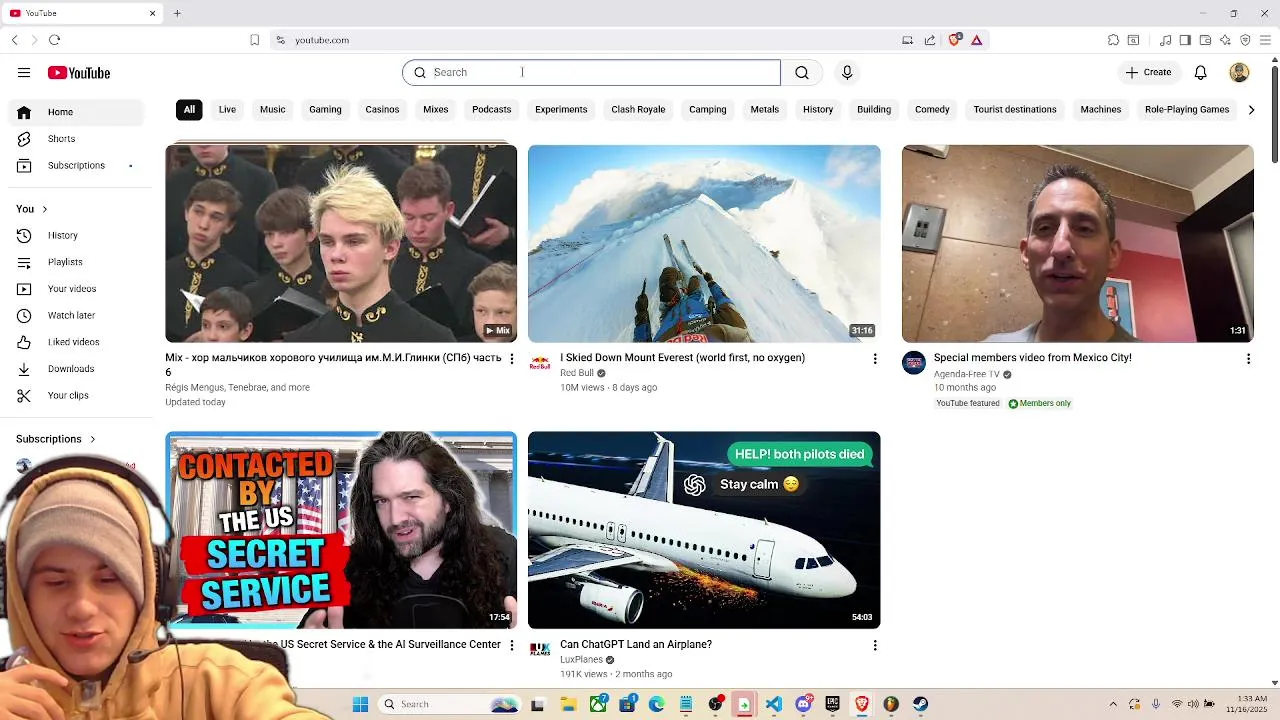
Task: Open 'Special members video from Mexico City!' title
Action: [1032, 358]
